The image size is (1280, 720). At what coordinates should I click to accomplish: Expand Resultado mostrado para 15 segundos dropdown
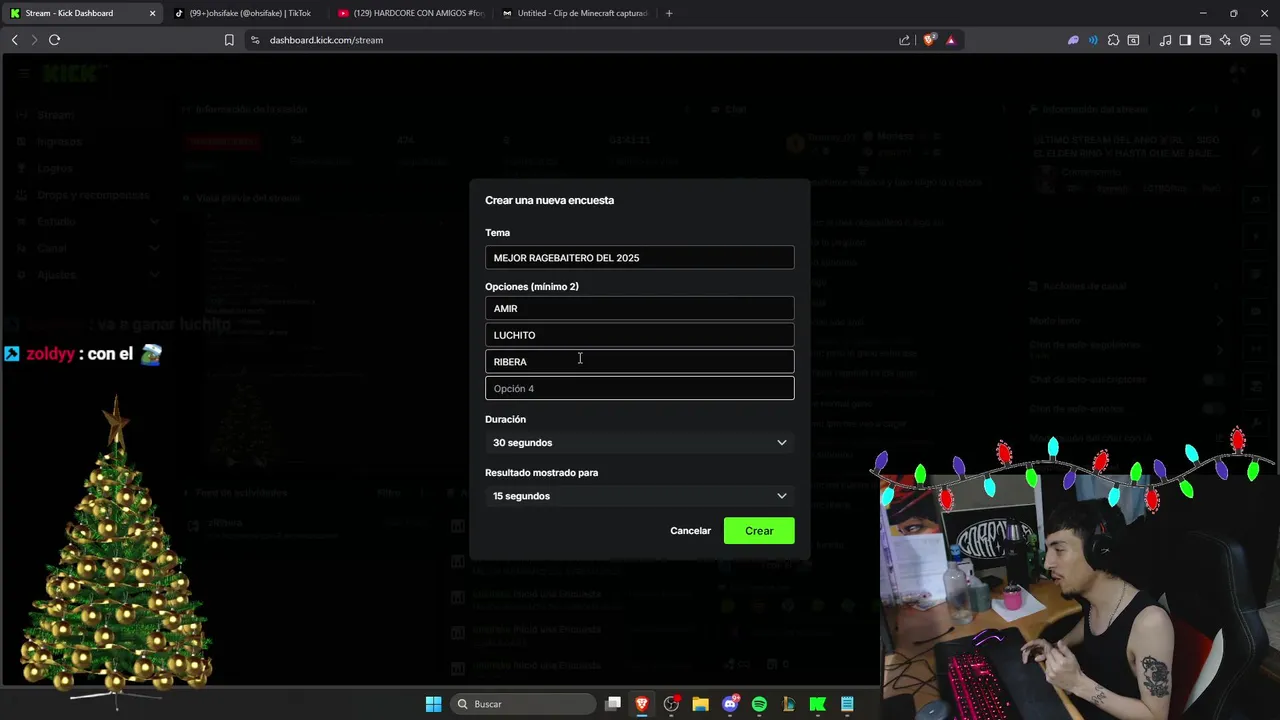click(640, 496)
